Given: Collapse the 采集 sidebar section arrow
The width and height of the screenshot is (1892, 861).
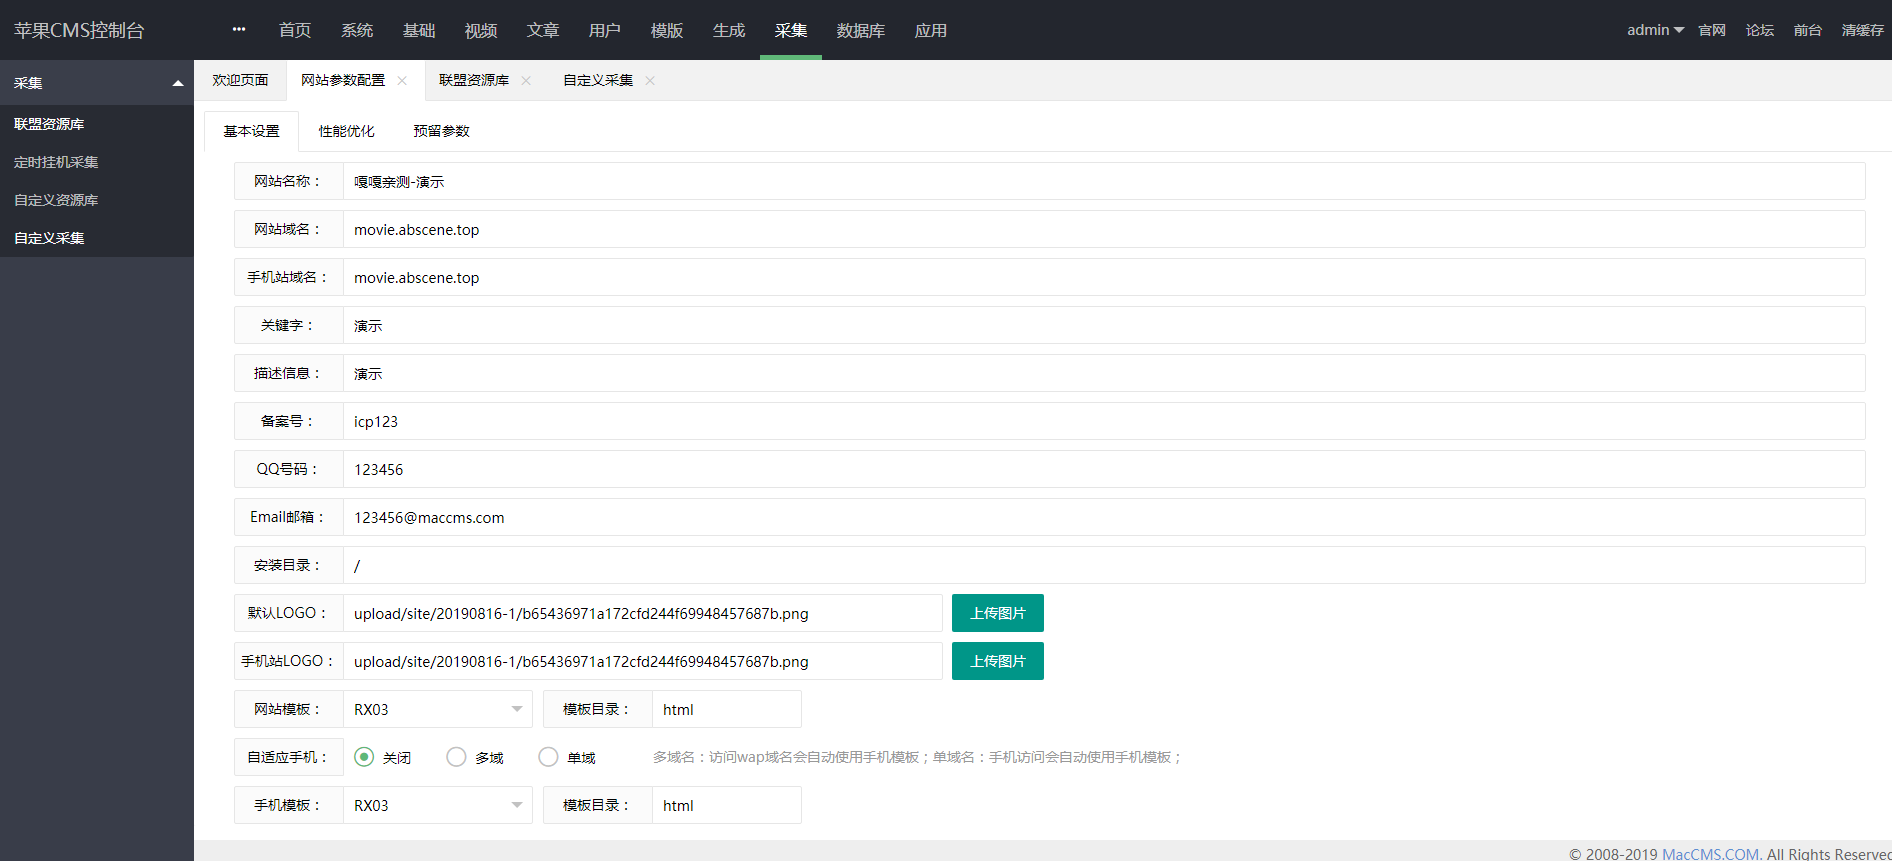Looking at the screenshot, I should 178,83.
